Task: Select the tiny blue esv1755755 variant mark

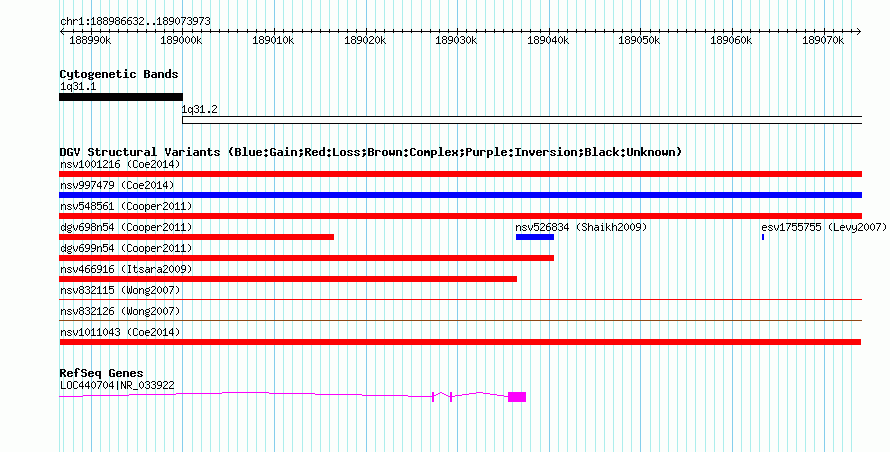Action: (763, 237)
